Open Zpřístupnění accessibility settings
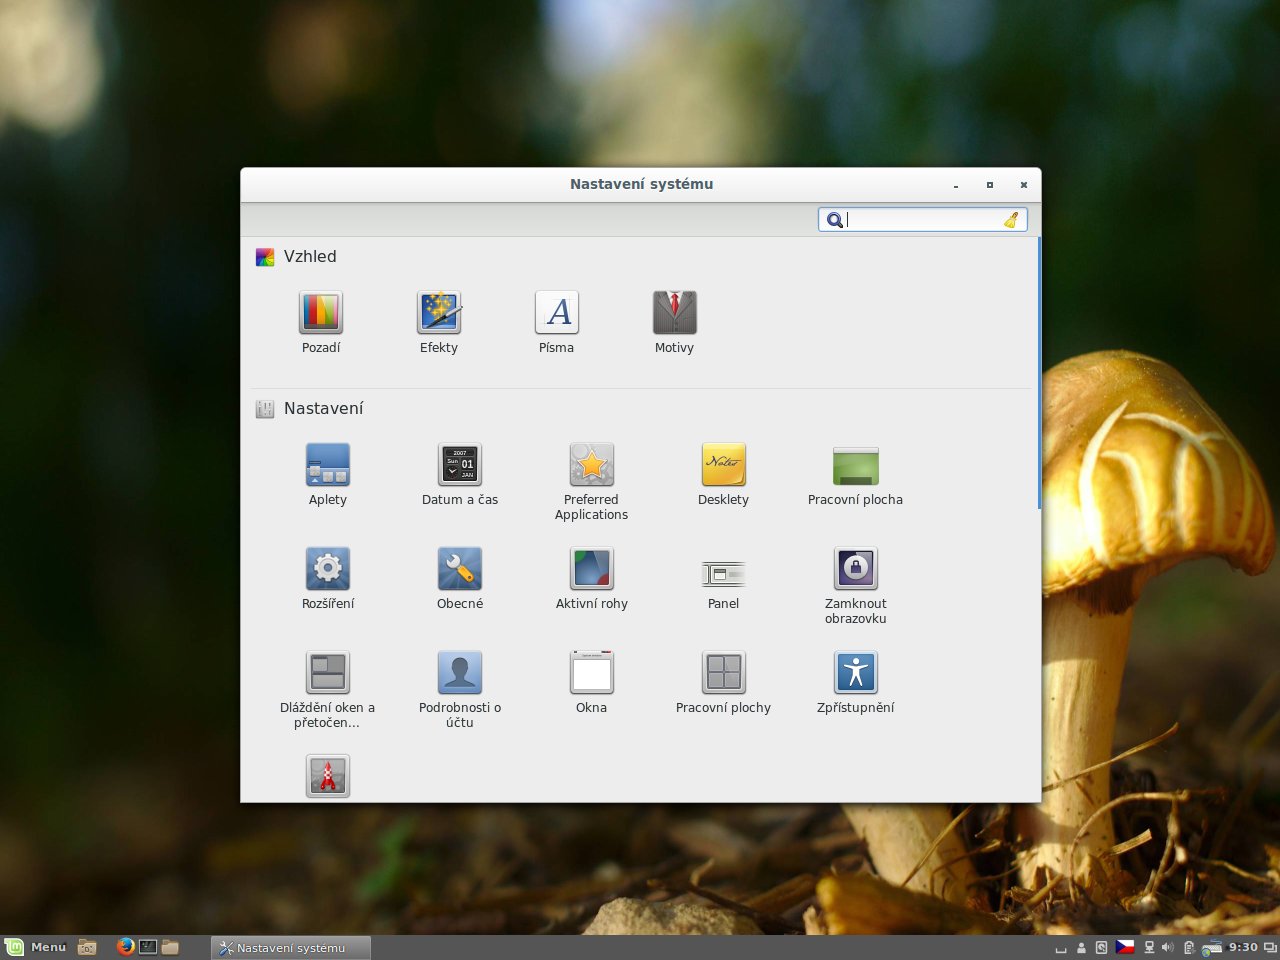The width and height of the screenshot is (1280, 960). [855, 673]
